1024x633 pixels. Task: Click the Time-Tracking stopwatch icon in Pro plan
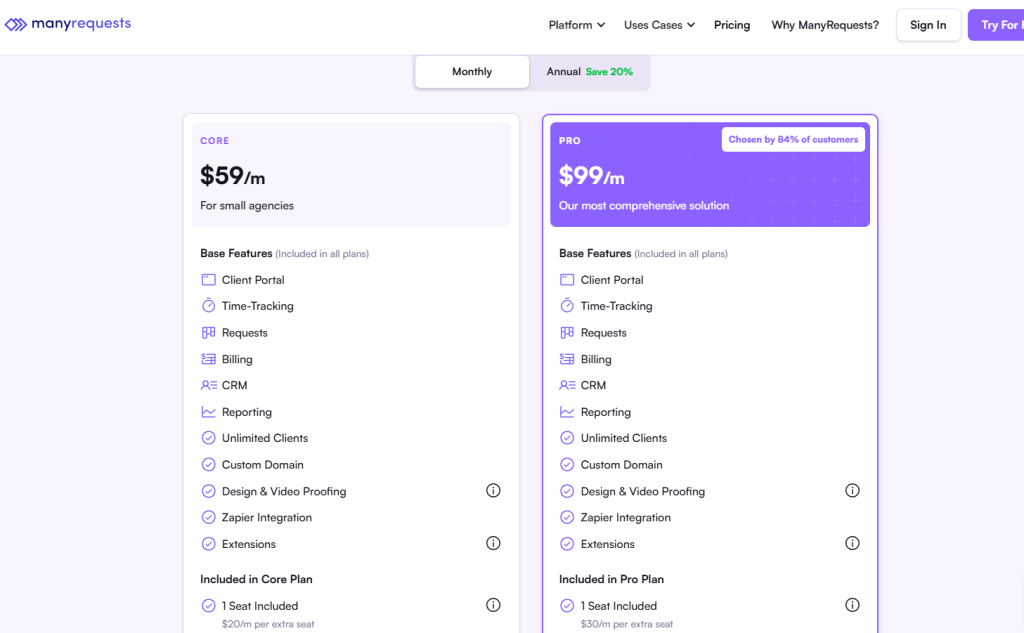pyautogui.click(x=567, y=306)
